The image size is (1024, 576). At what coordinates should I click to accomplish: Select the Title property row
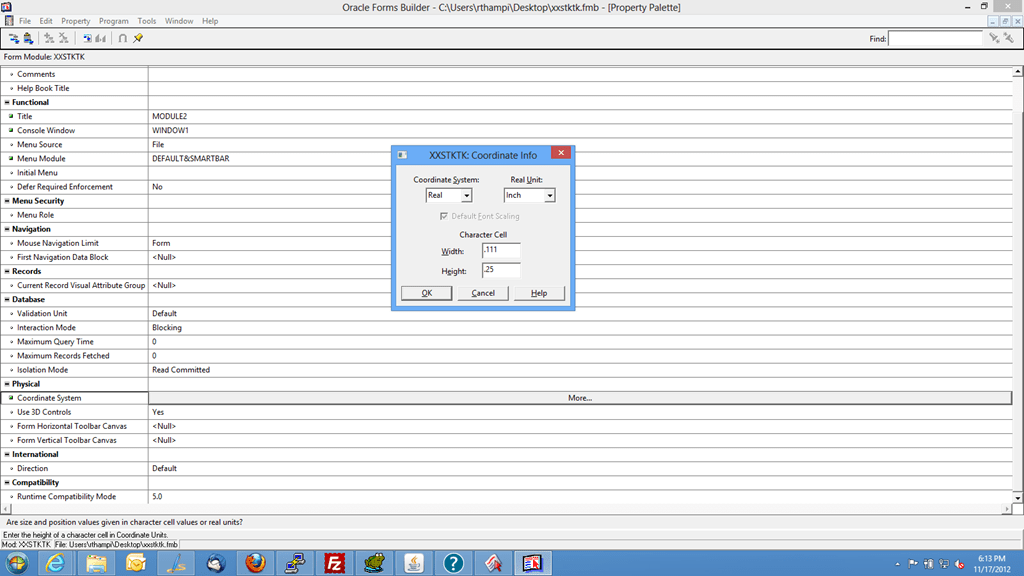click(x=507, y=116)
